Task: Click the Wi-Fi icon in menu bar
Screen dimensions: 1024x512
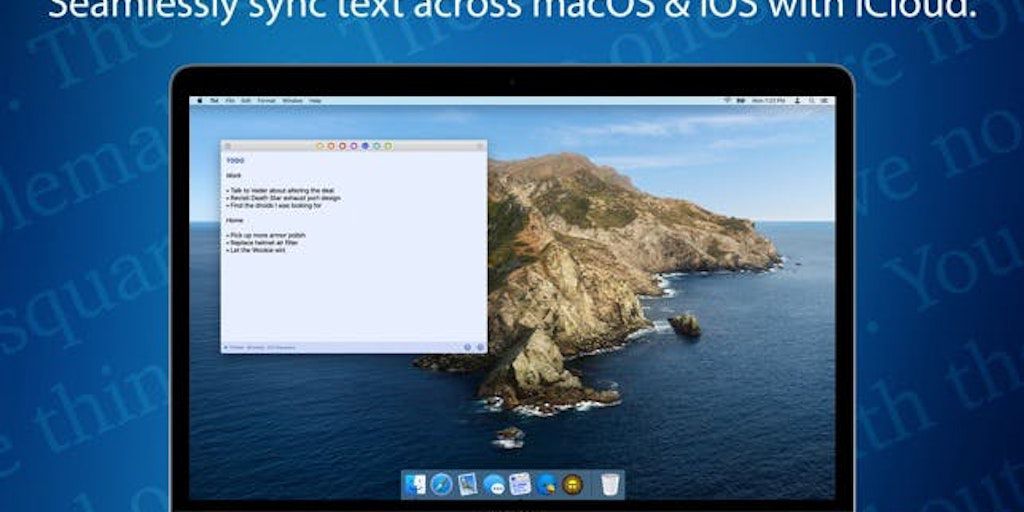Action: tap(727, 101)
